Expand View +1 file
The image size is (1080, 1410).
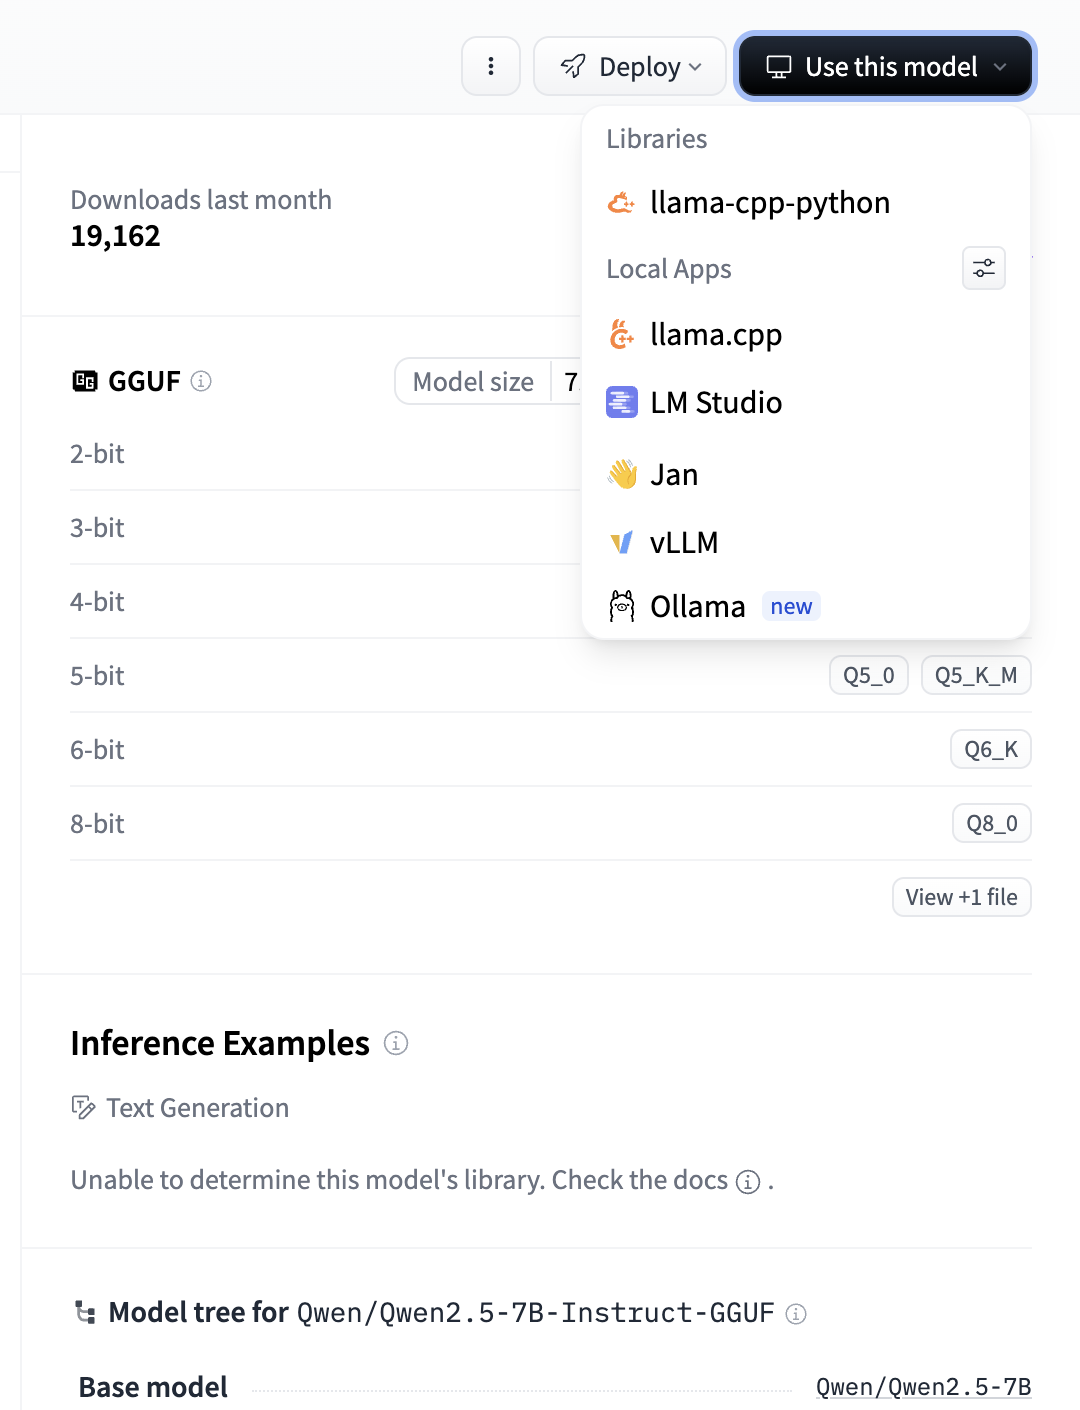[961, 897]
